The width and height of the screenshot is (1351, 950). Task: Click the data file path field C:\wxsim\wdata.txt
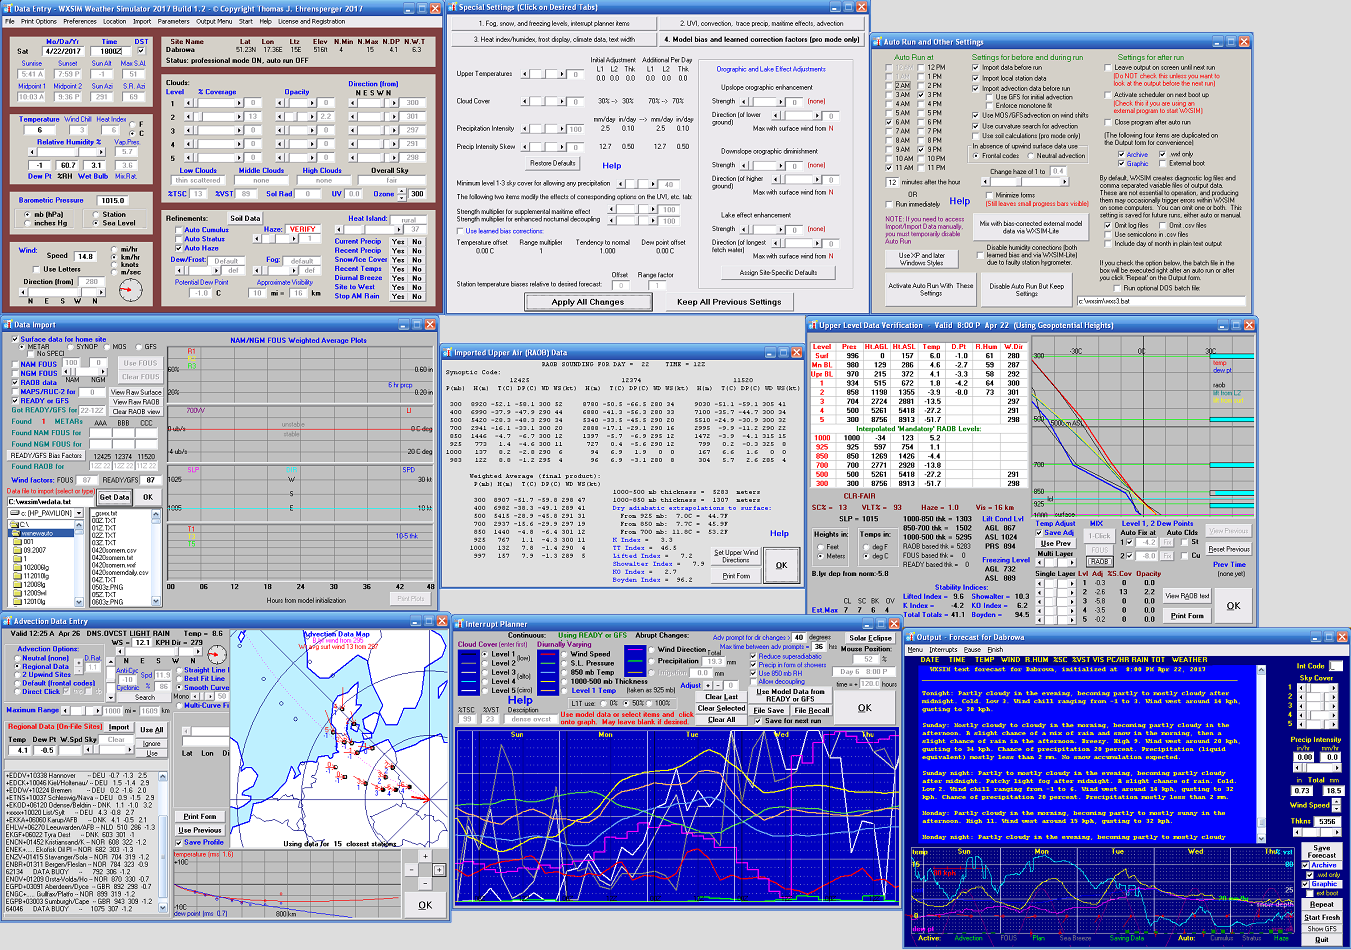pyautogui.click(x=49, y=502)
